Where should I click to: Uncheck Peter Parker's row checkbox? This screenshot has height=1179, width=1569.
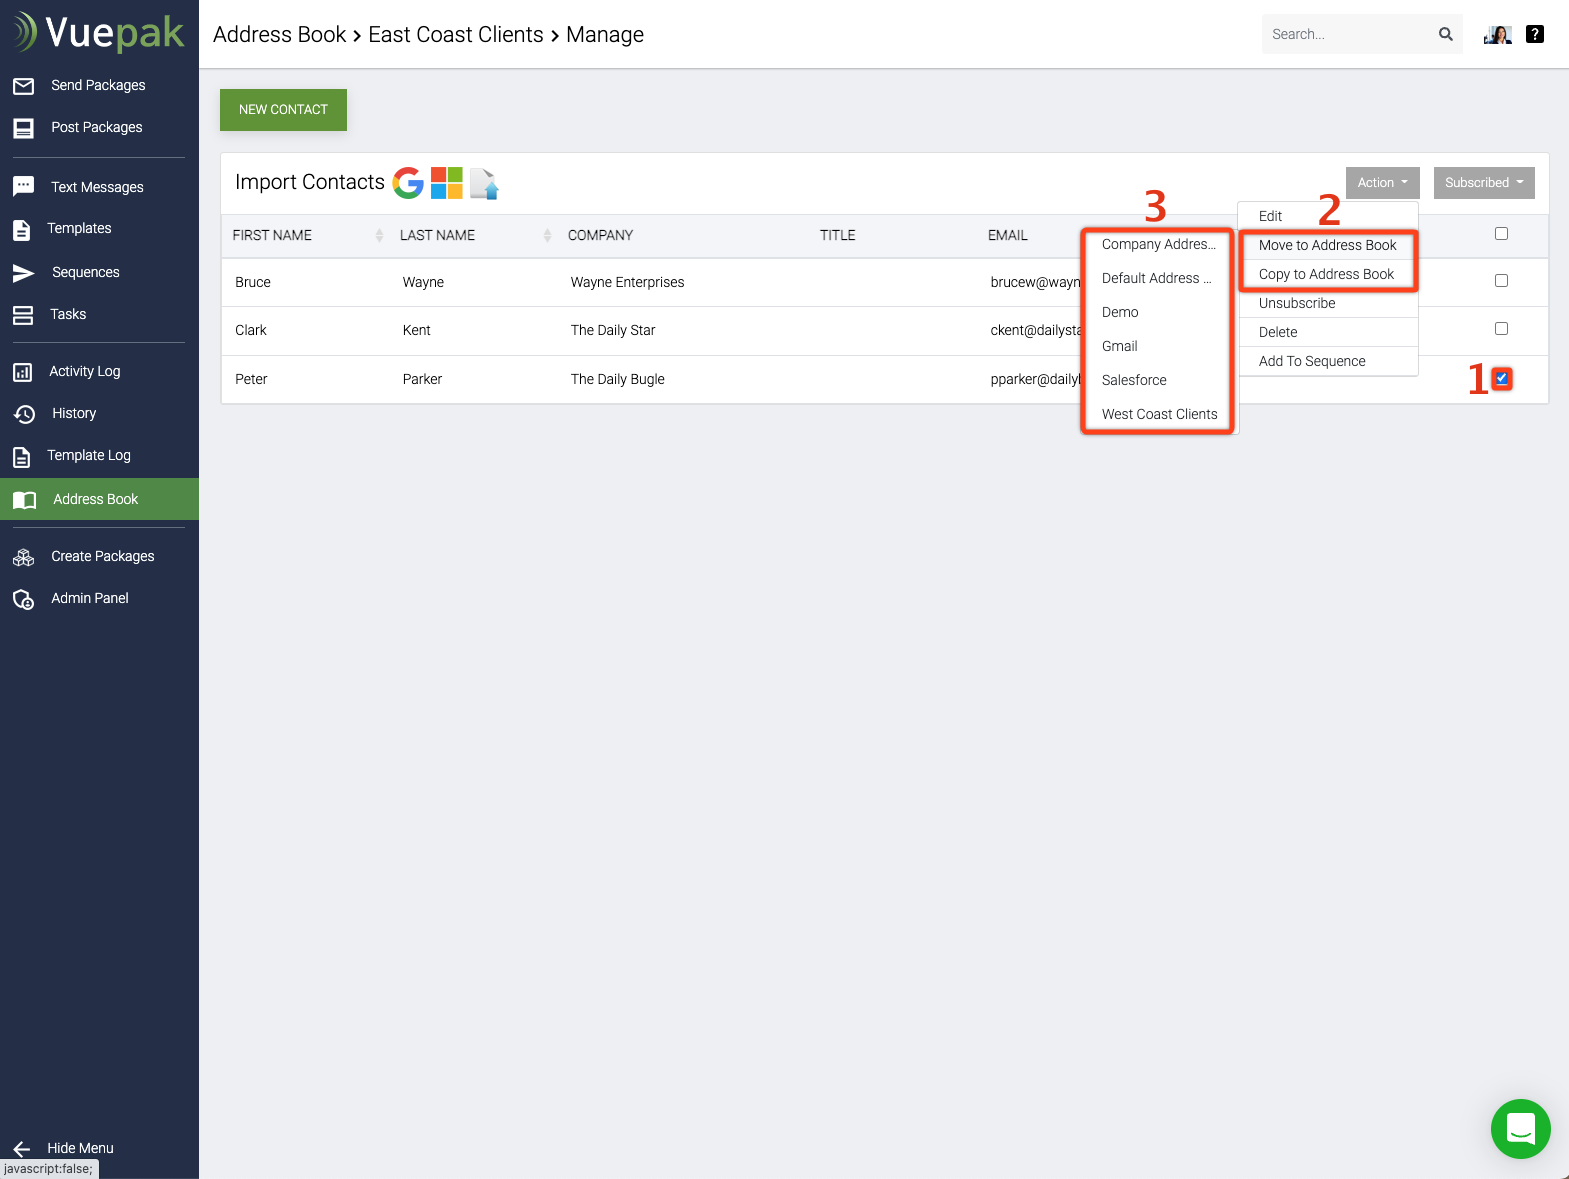pyautogui.click(x=1501, y=378)
